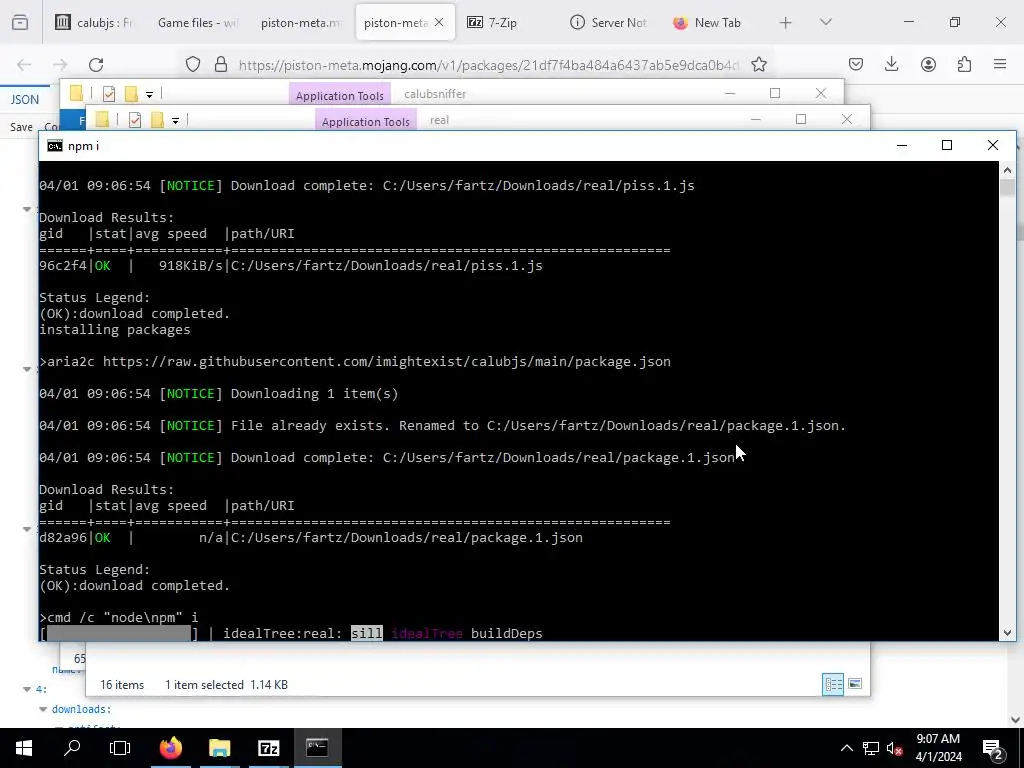Image resolution: width=1024 pixels, height=768 pixels.
Task: Open the list all tabs dropdown
Action: pyautogui.click(x=825, y=22)
